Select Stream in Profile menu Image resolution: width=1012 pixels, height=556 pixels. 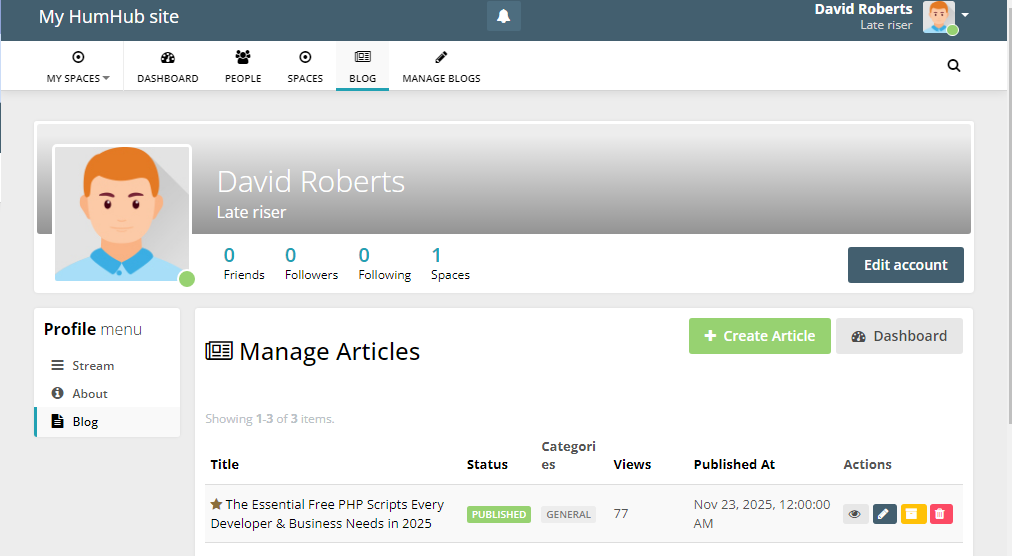(x=93, y=366)
